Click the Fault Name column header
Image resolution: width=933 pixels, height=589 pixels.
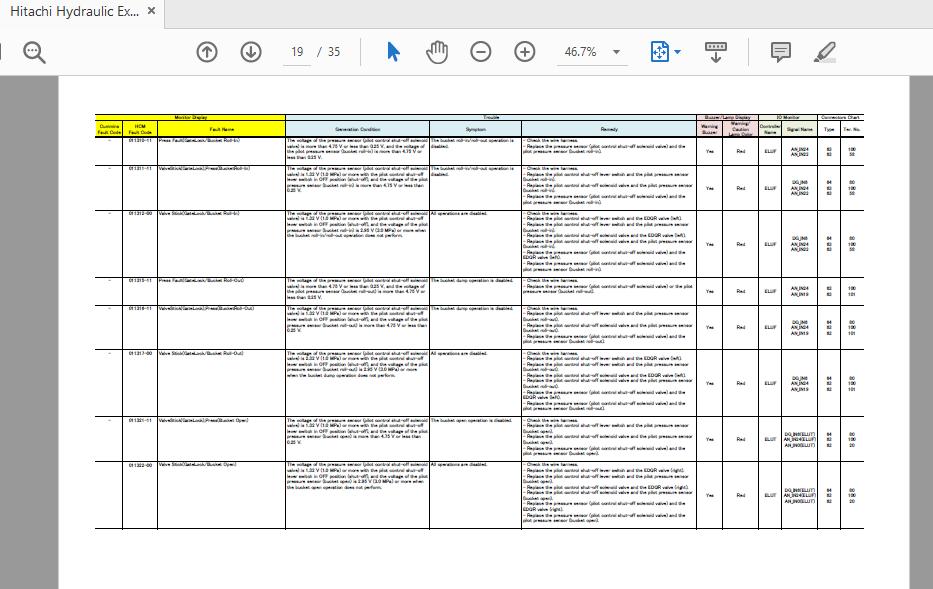pos(221,129)
